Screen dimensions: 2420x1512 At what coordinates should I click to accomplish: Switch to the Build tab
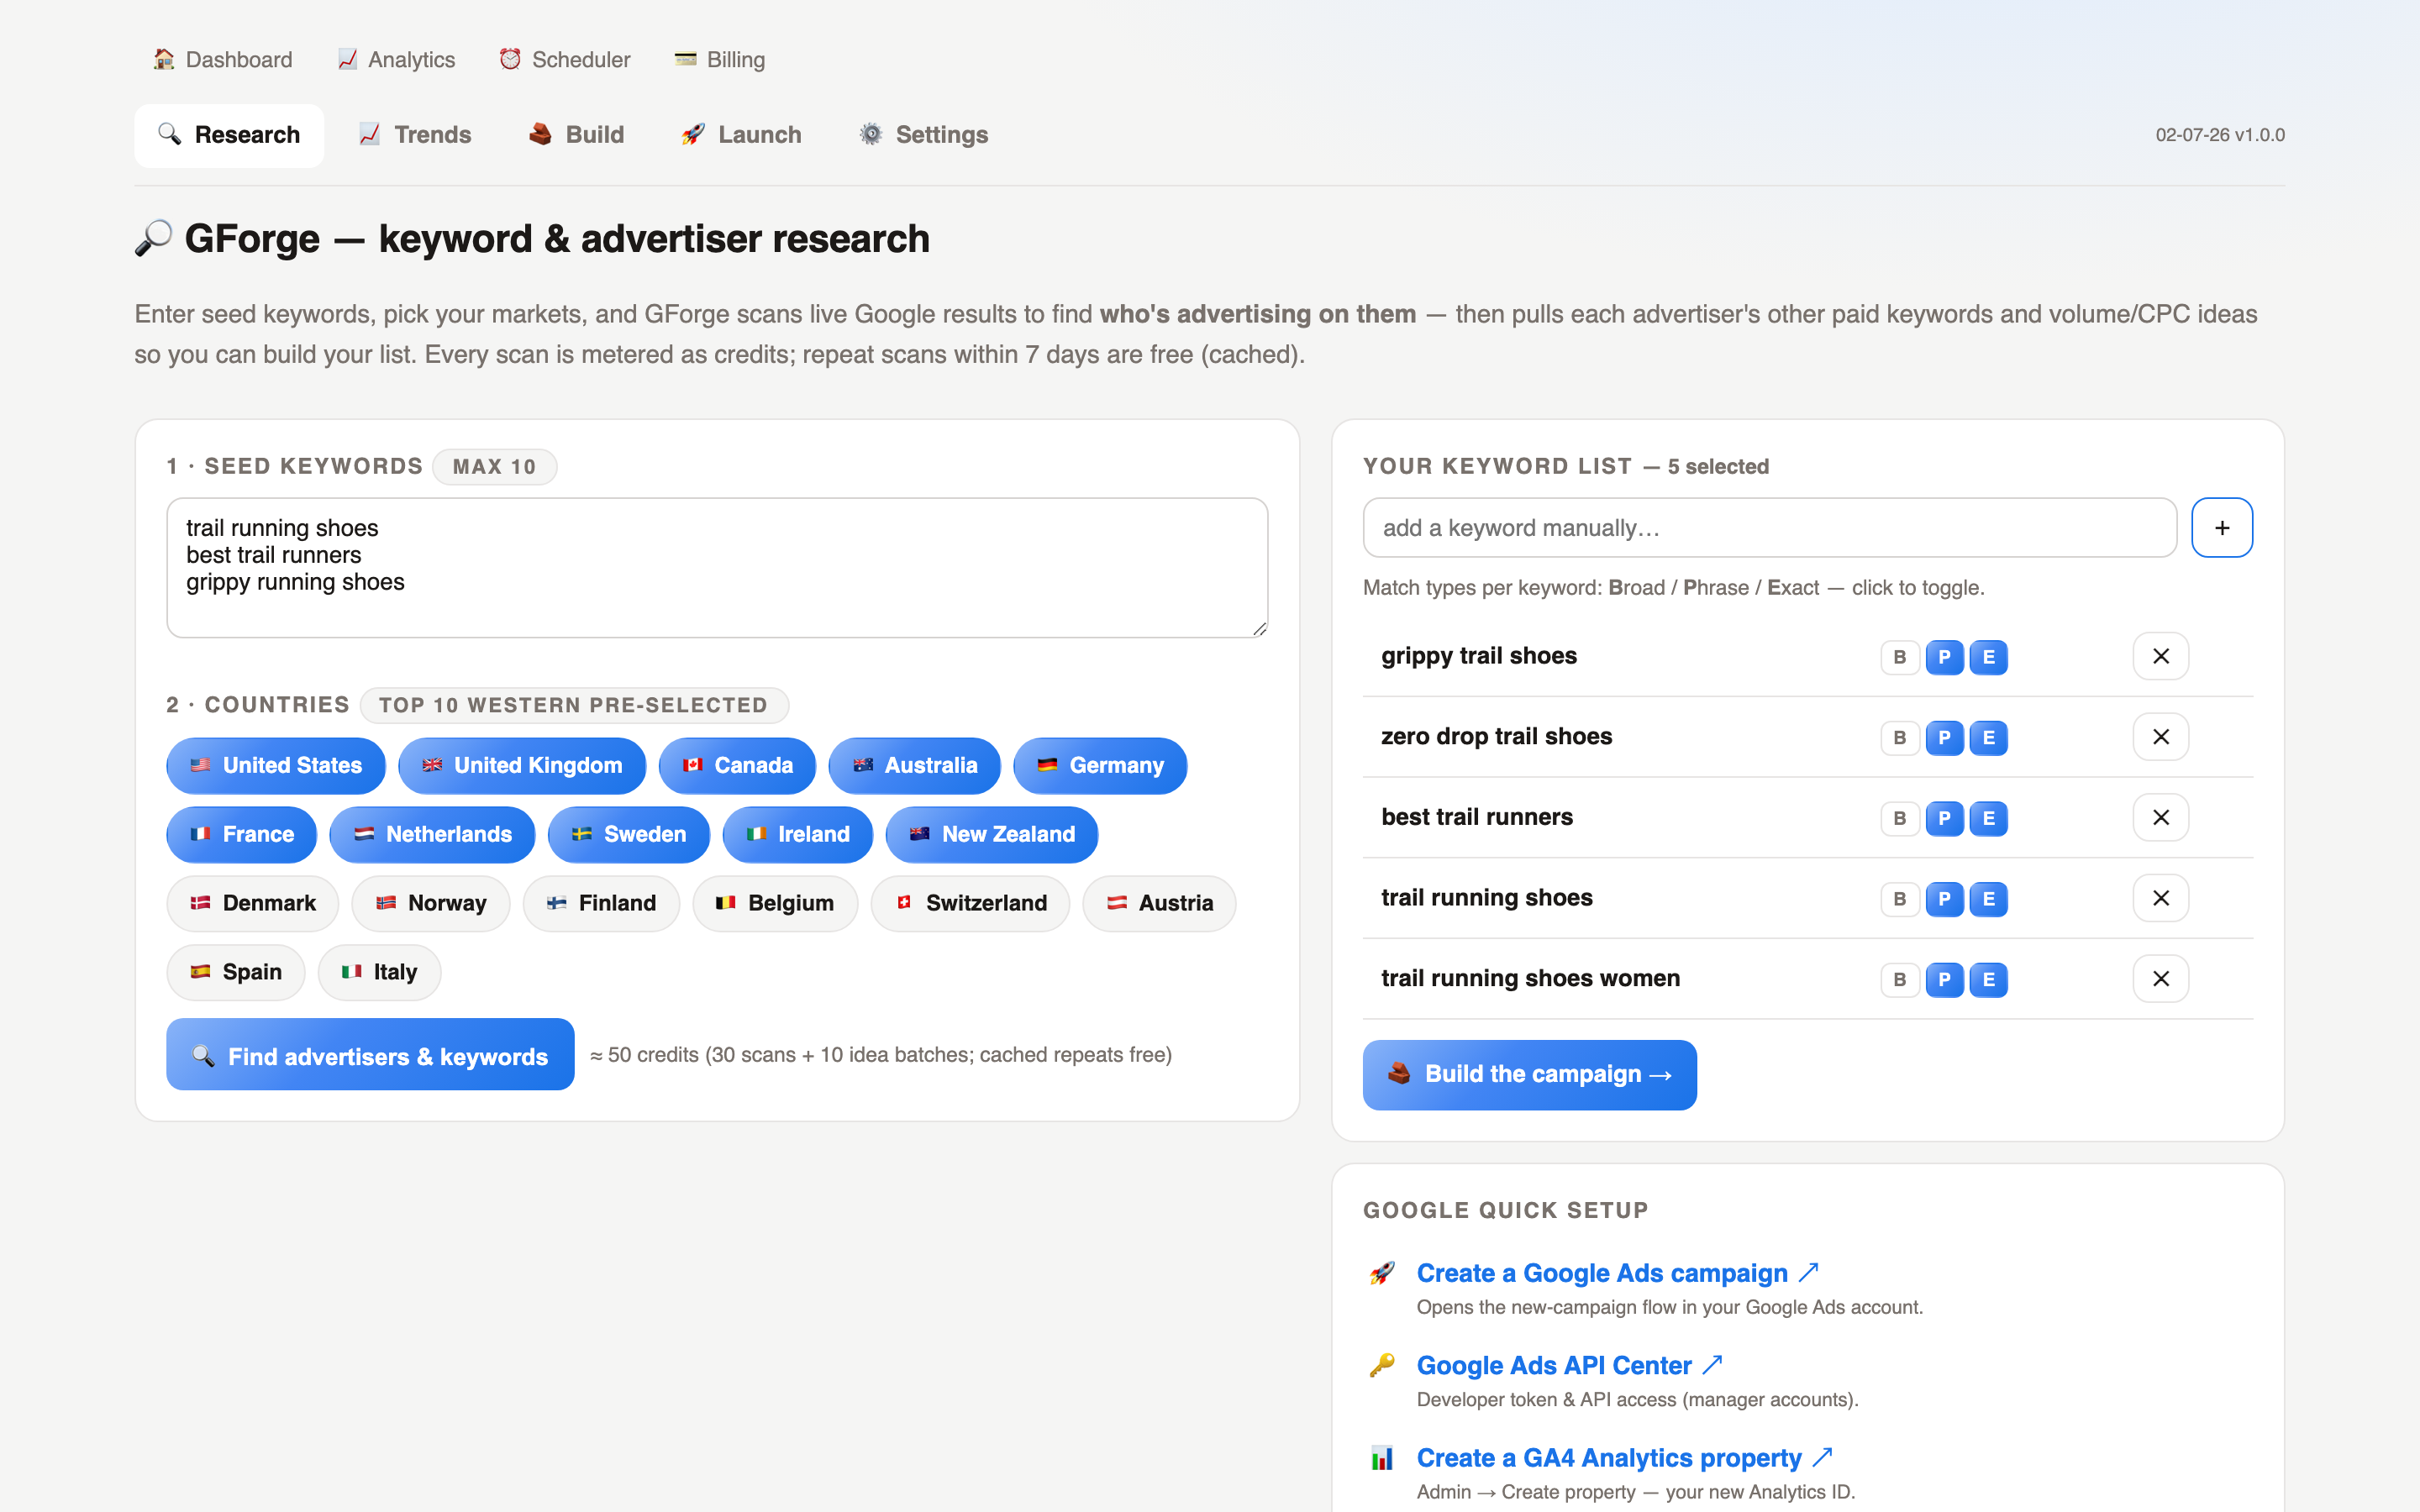pyautogui.click(x=577, y=135)
